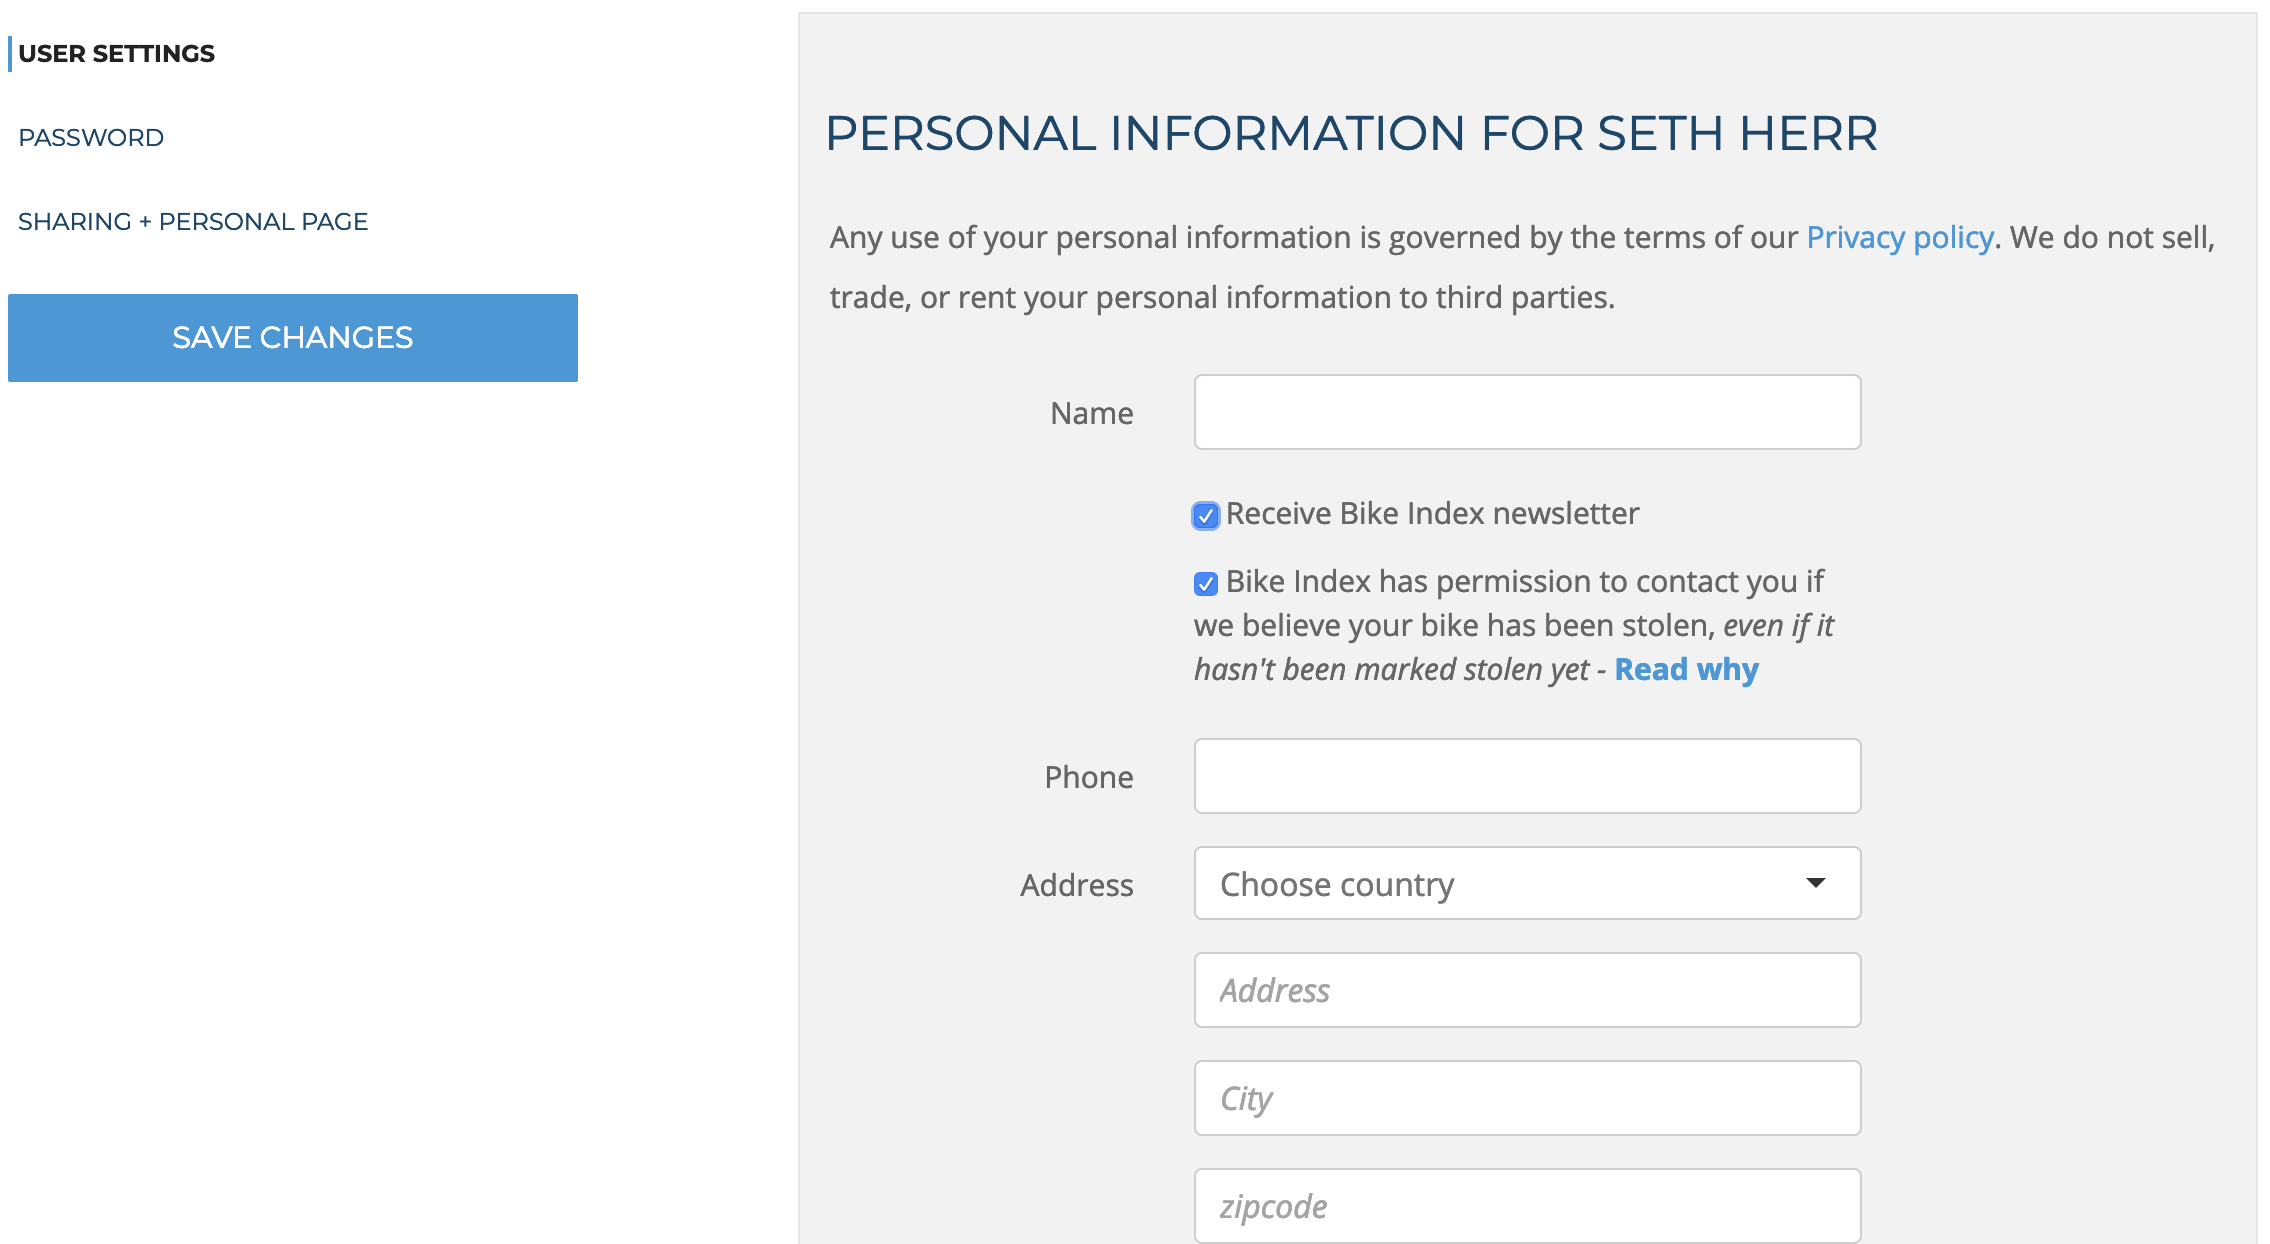Click the Address field label
2270x1244 pixels.
pos(1076,886)
